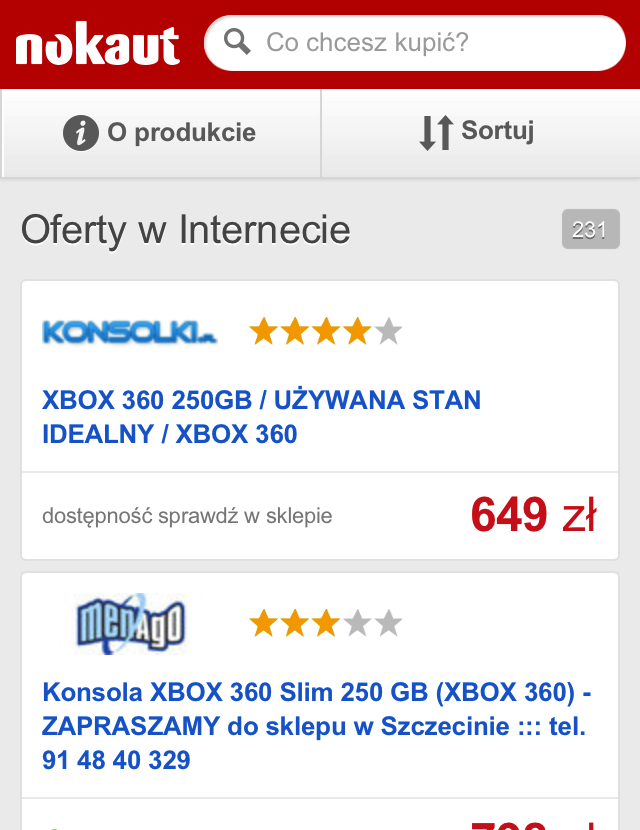This screenshot has height=830, width=640.
Task: Click "dostępność sprawdź w sklepie" text
Action: coord(187,516)
